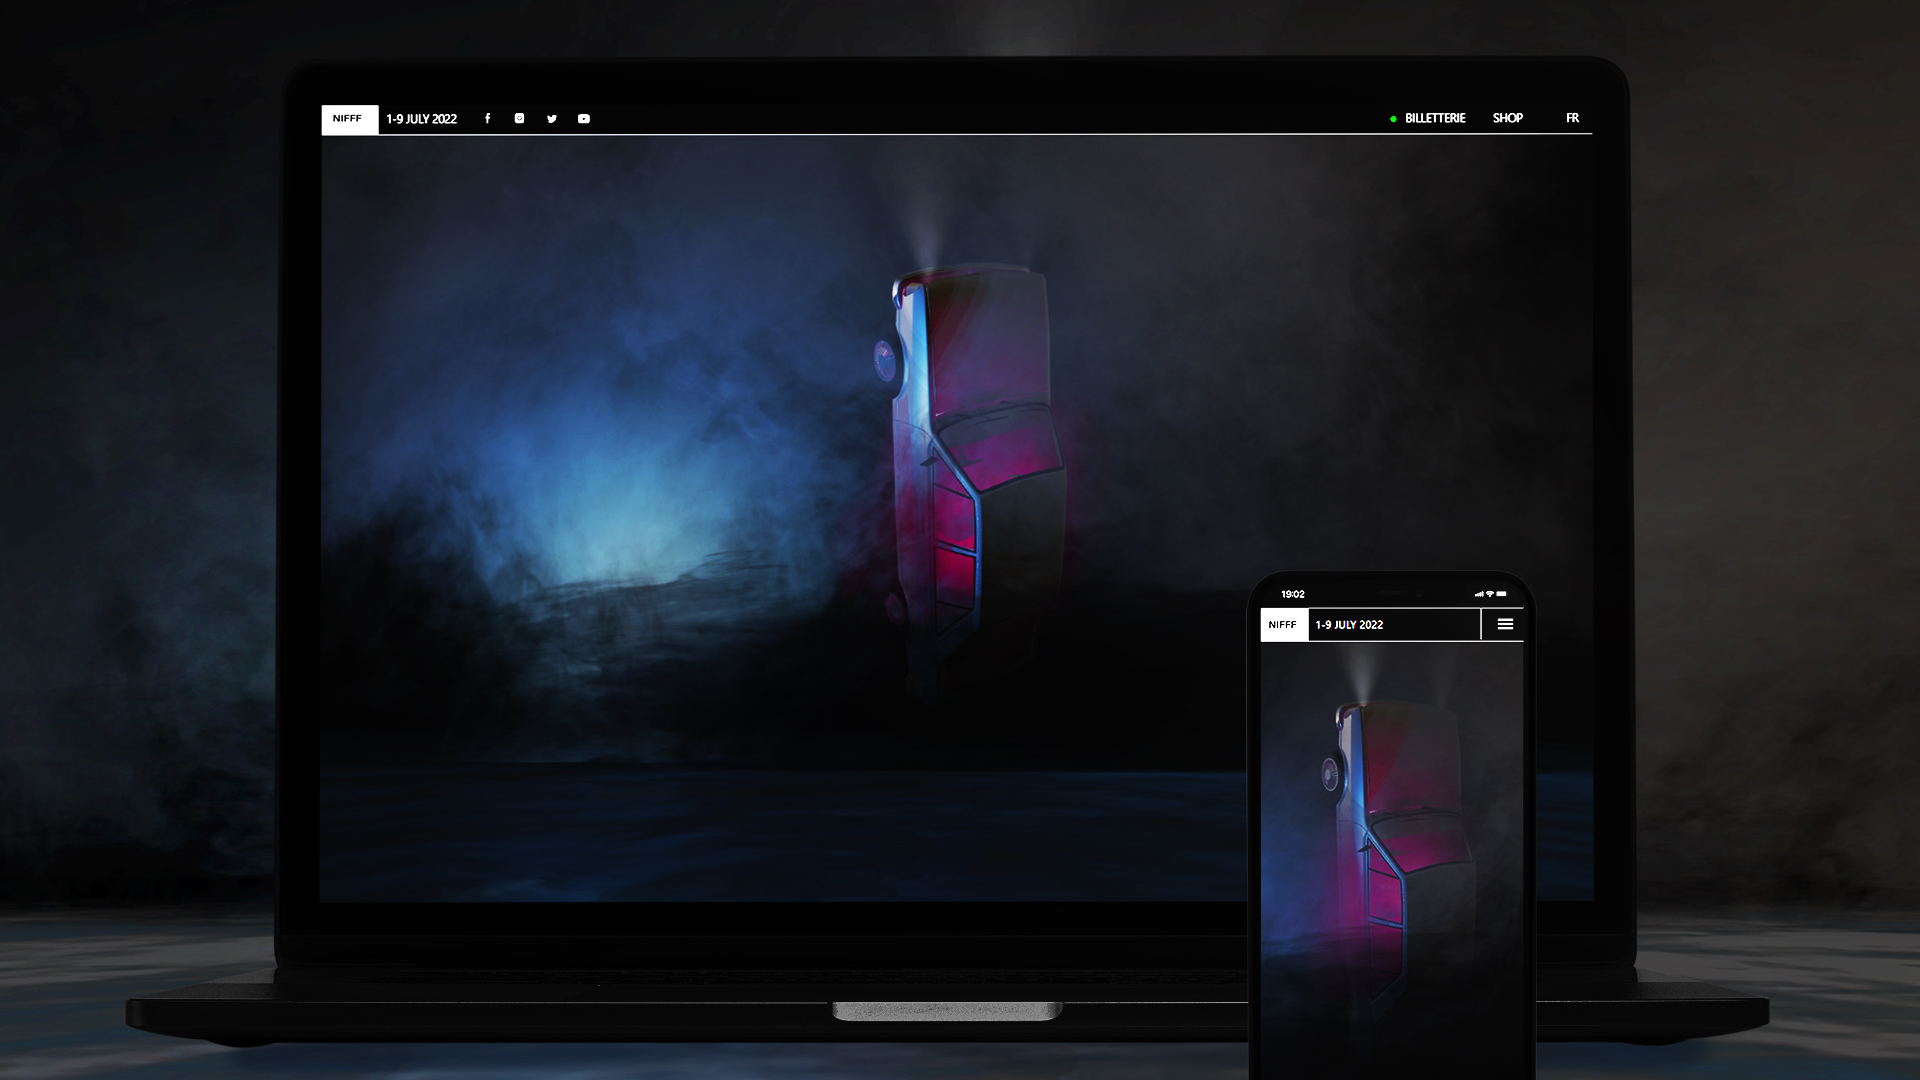Tap the battery icon in the phone status bar
Screen dimensions: 1920x1080
(x=1502, y=594)
